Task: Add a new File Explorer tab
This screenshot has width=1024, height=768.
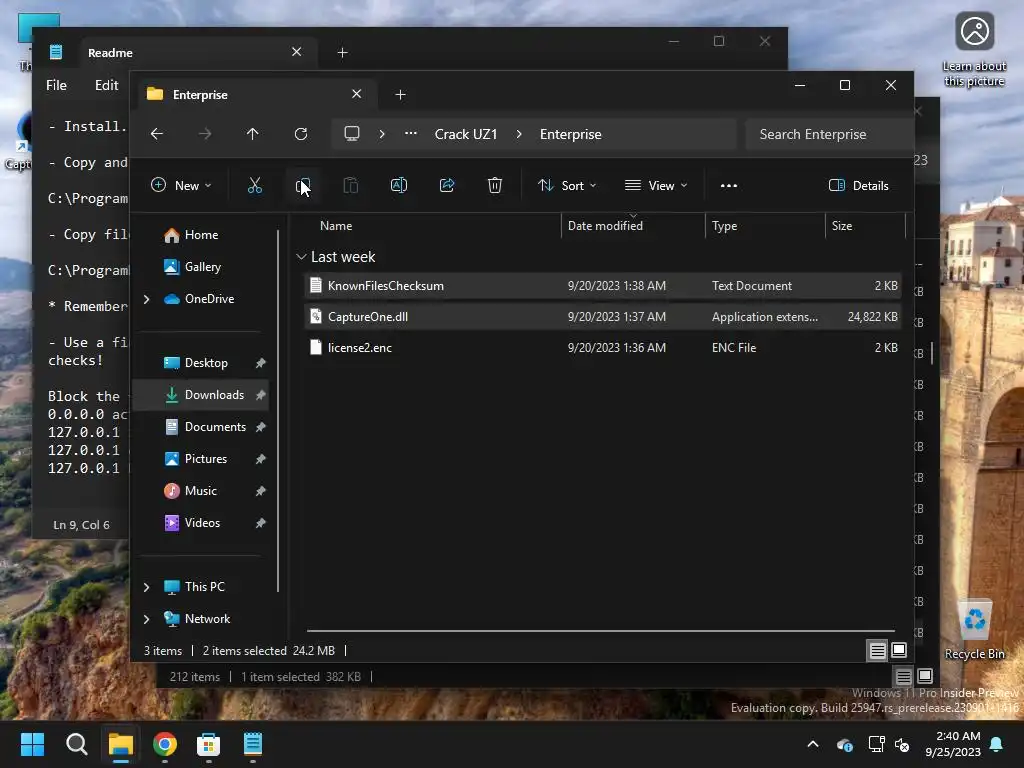Action: pos(400,95)
